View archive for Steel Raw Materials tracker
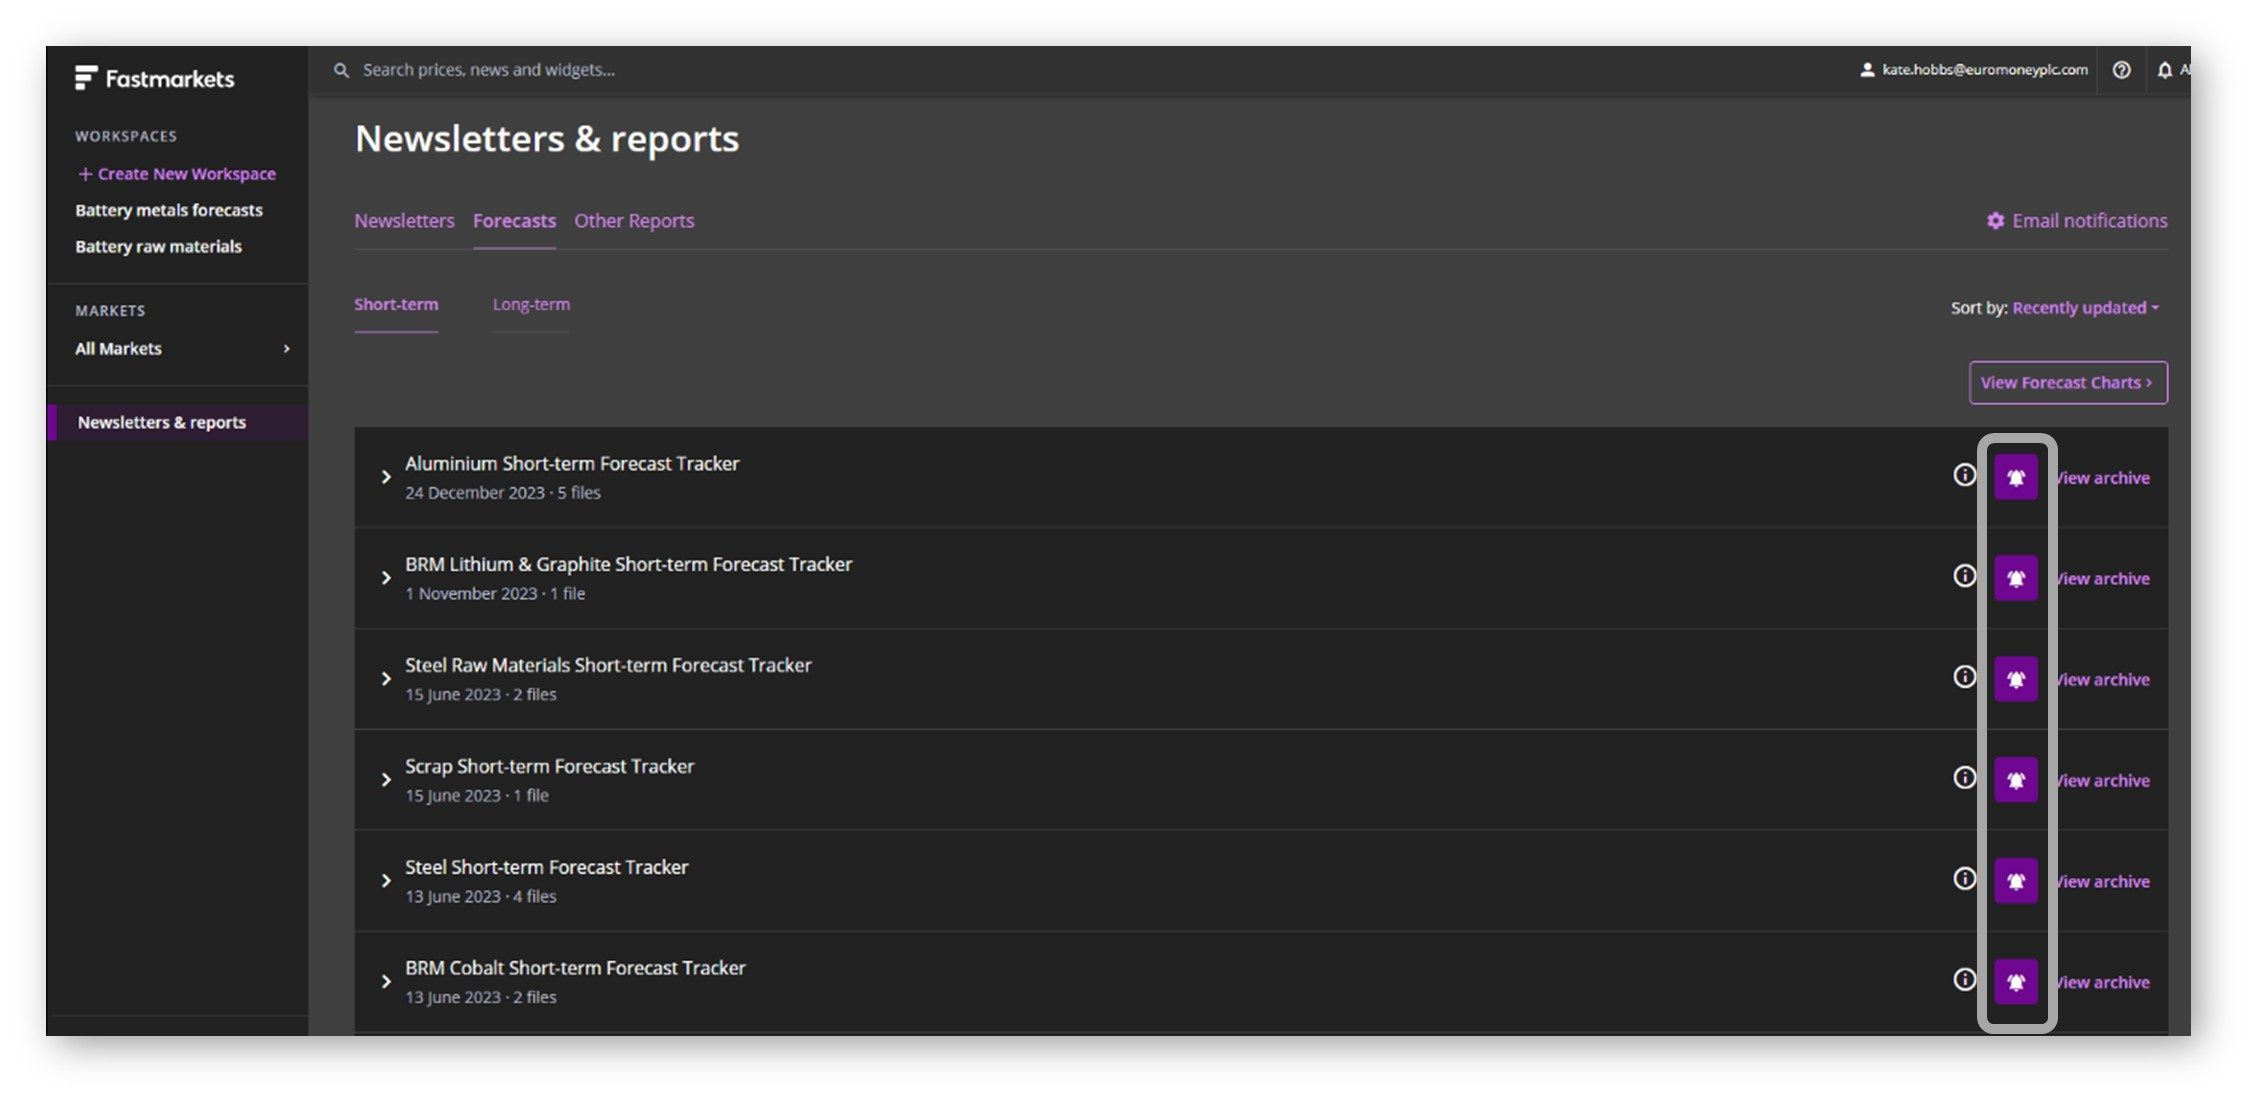This screenshot has height=1101, width=2256. (2103, 680)
